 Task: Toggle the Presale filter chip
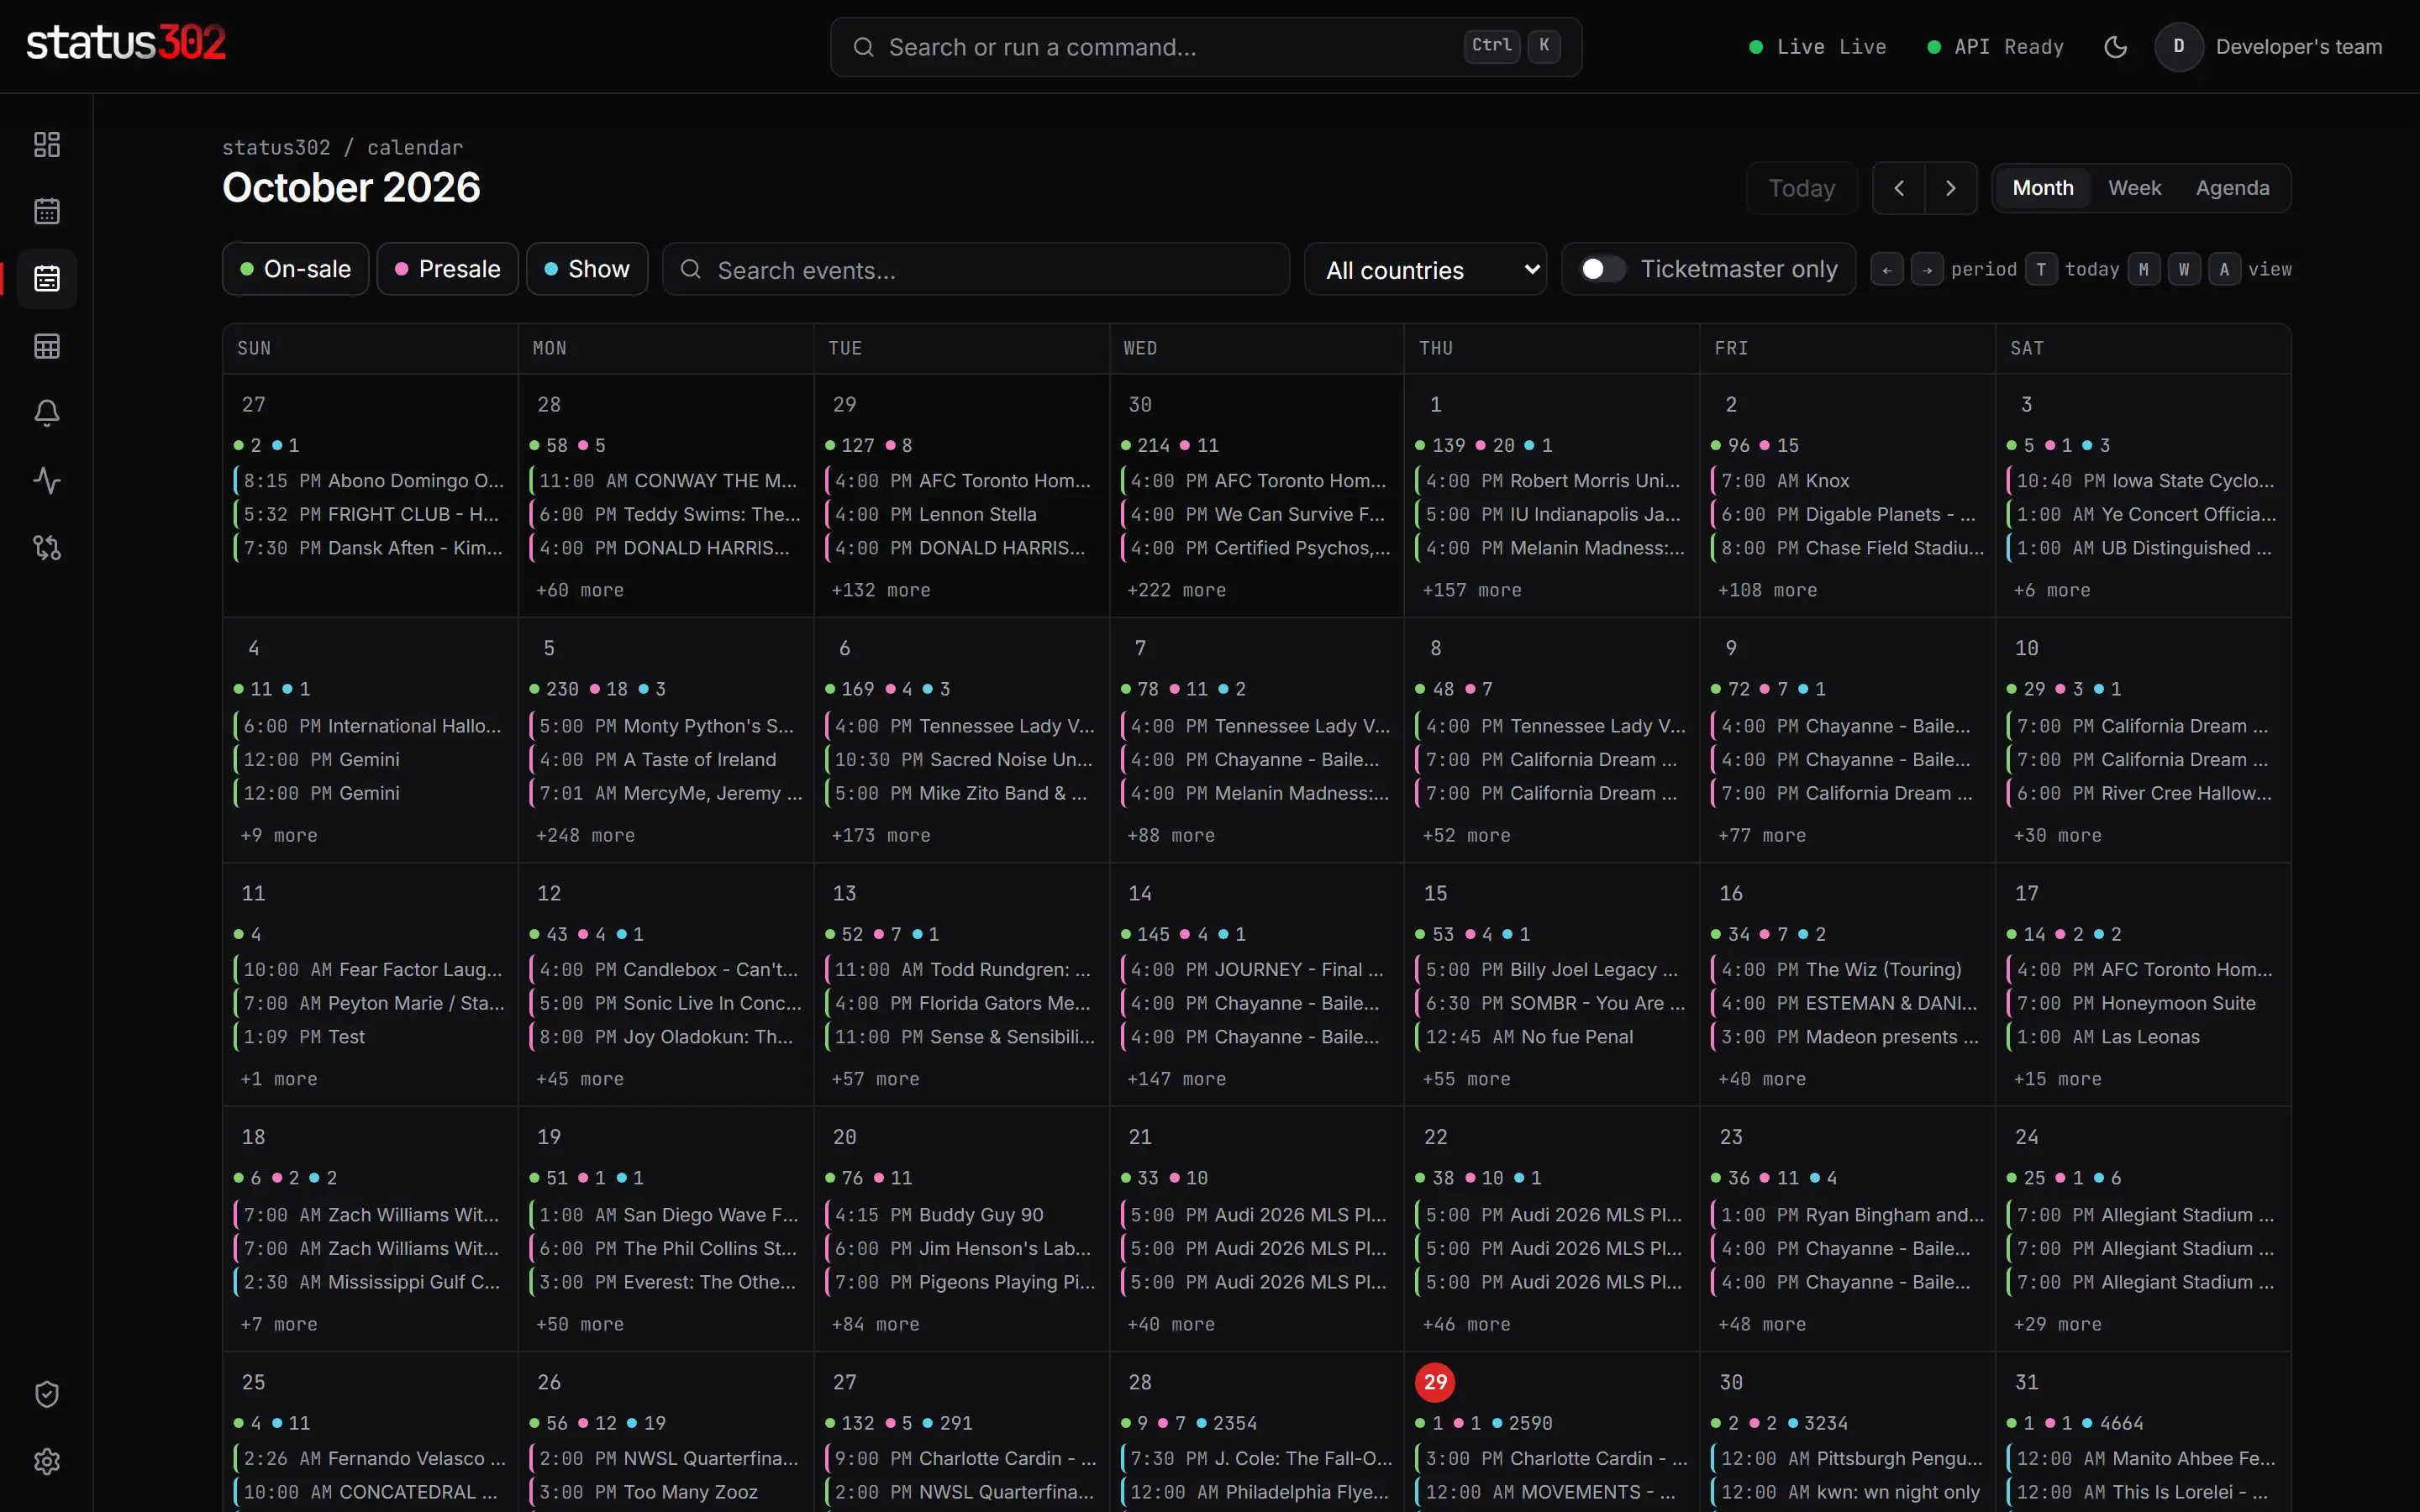pos(447,269)
